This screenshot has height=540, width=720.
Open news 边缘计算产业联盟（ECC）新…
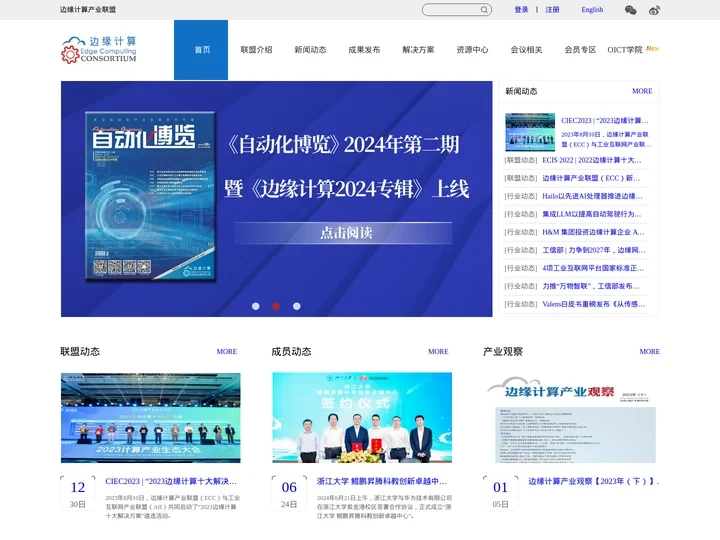point(591,178)
